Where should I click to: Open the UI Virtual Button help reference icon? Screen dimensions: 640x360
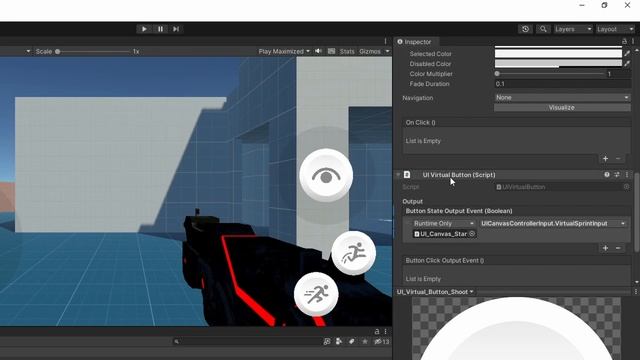tap(607, 175)
